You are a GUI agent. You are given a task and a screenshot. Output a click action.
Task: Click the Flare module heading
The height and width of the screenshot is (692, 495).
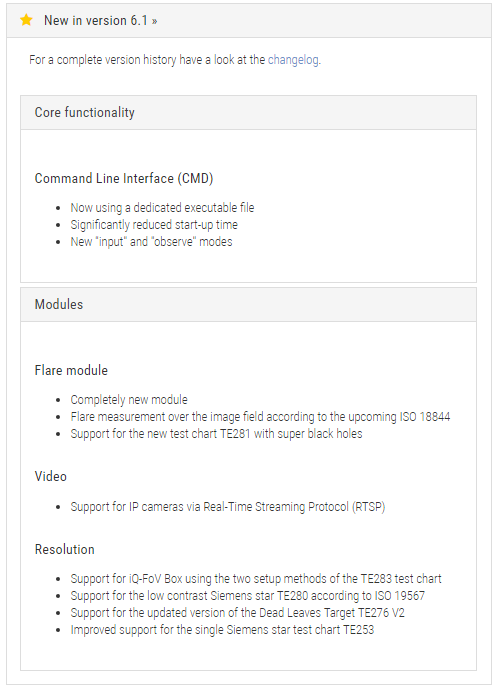71,370
